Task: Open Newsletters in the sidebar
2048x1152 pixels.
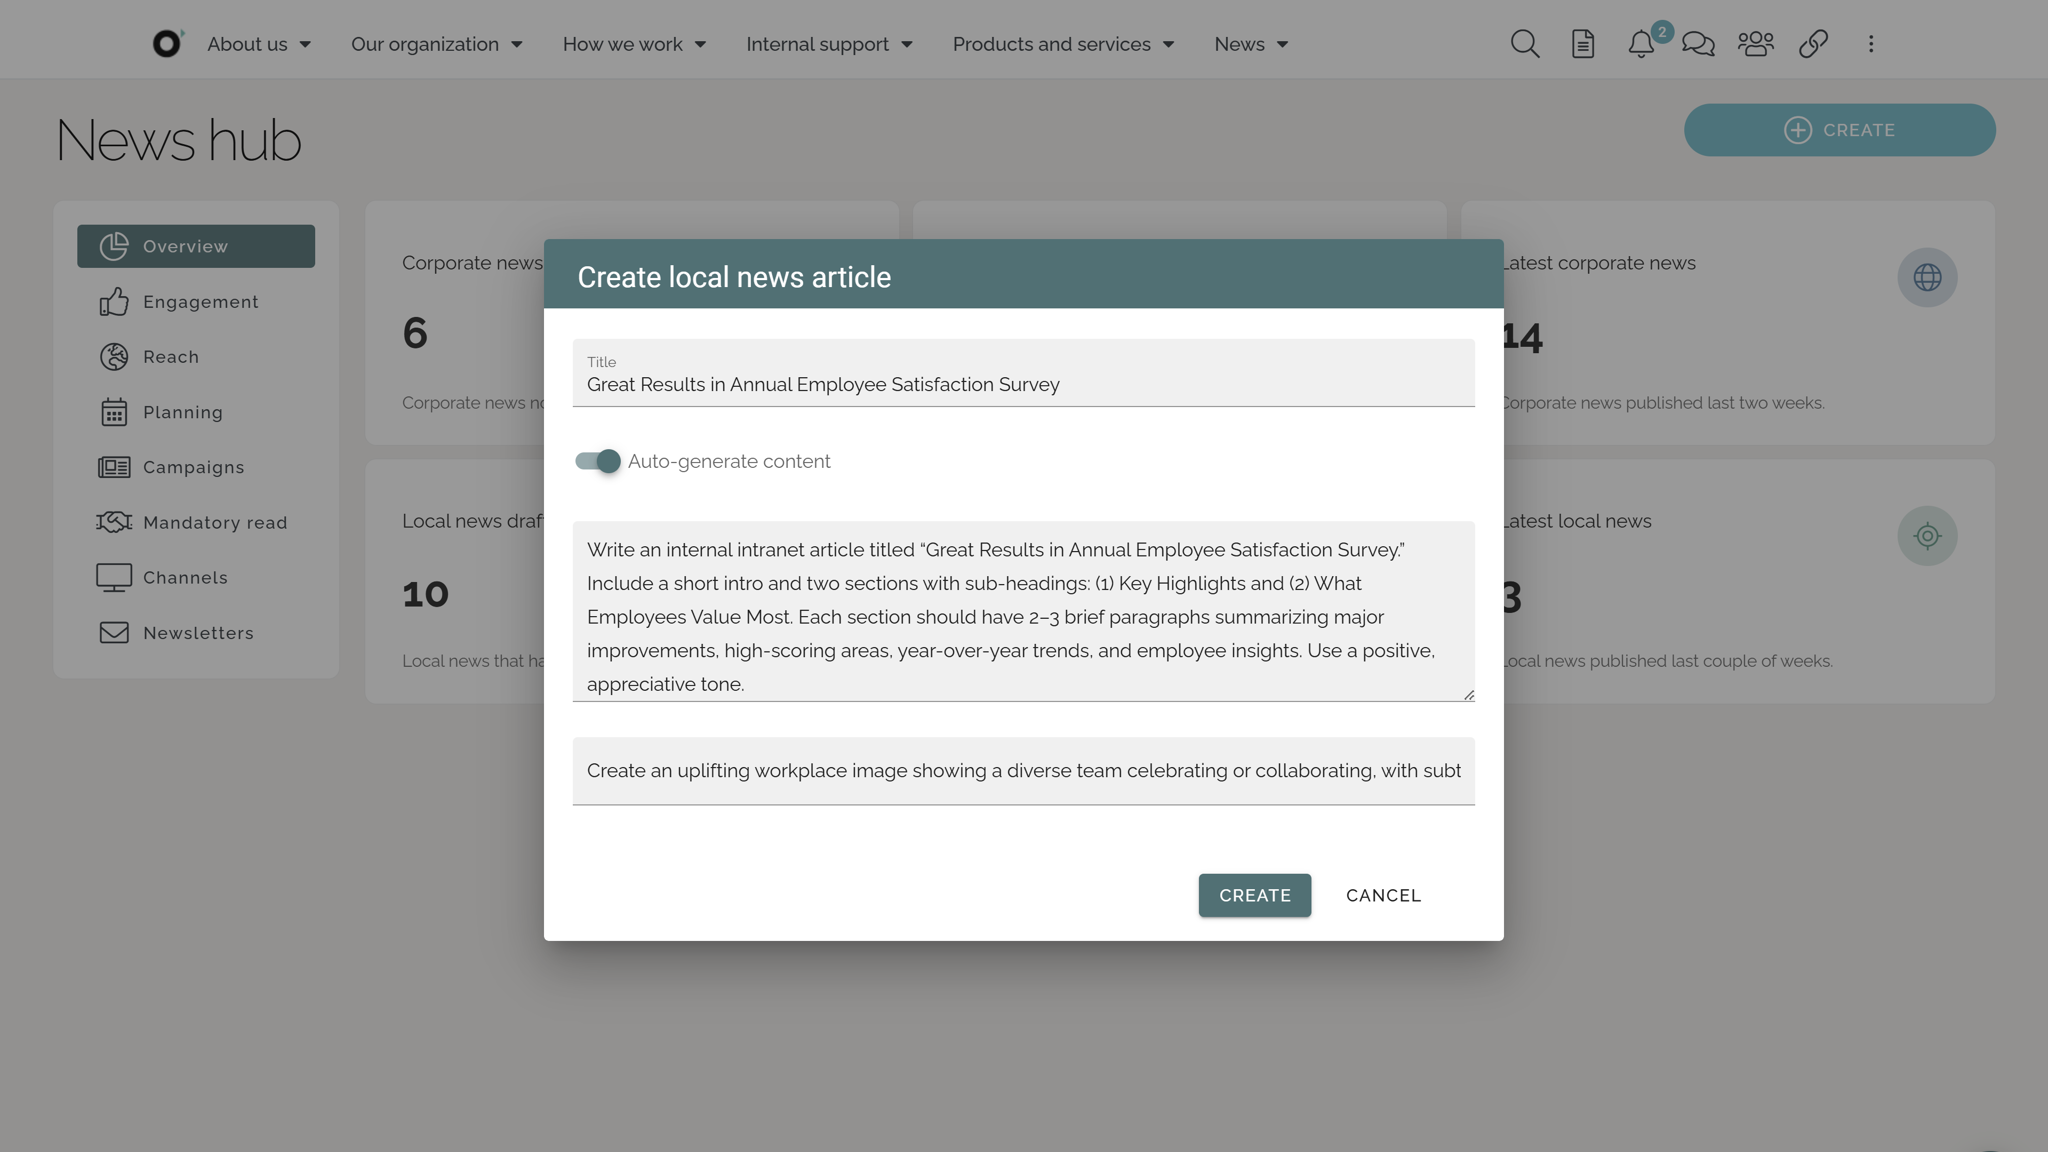Action: 196,633
